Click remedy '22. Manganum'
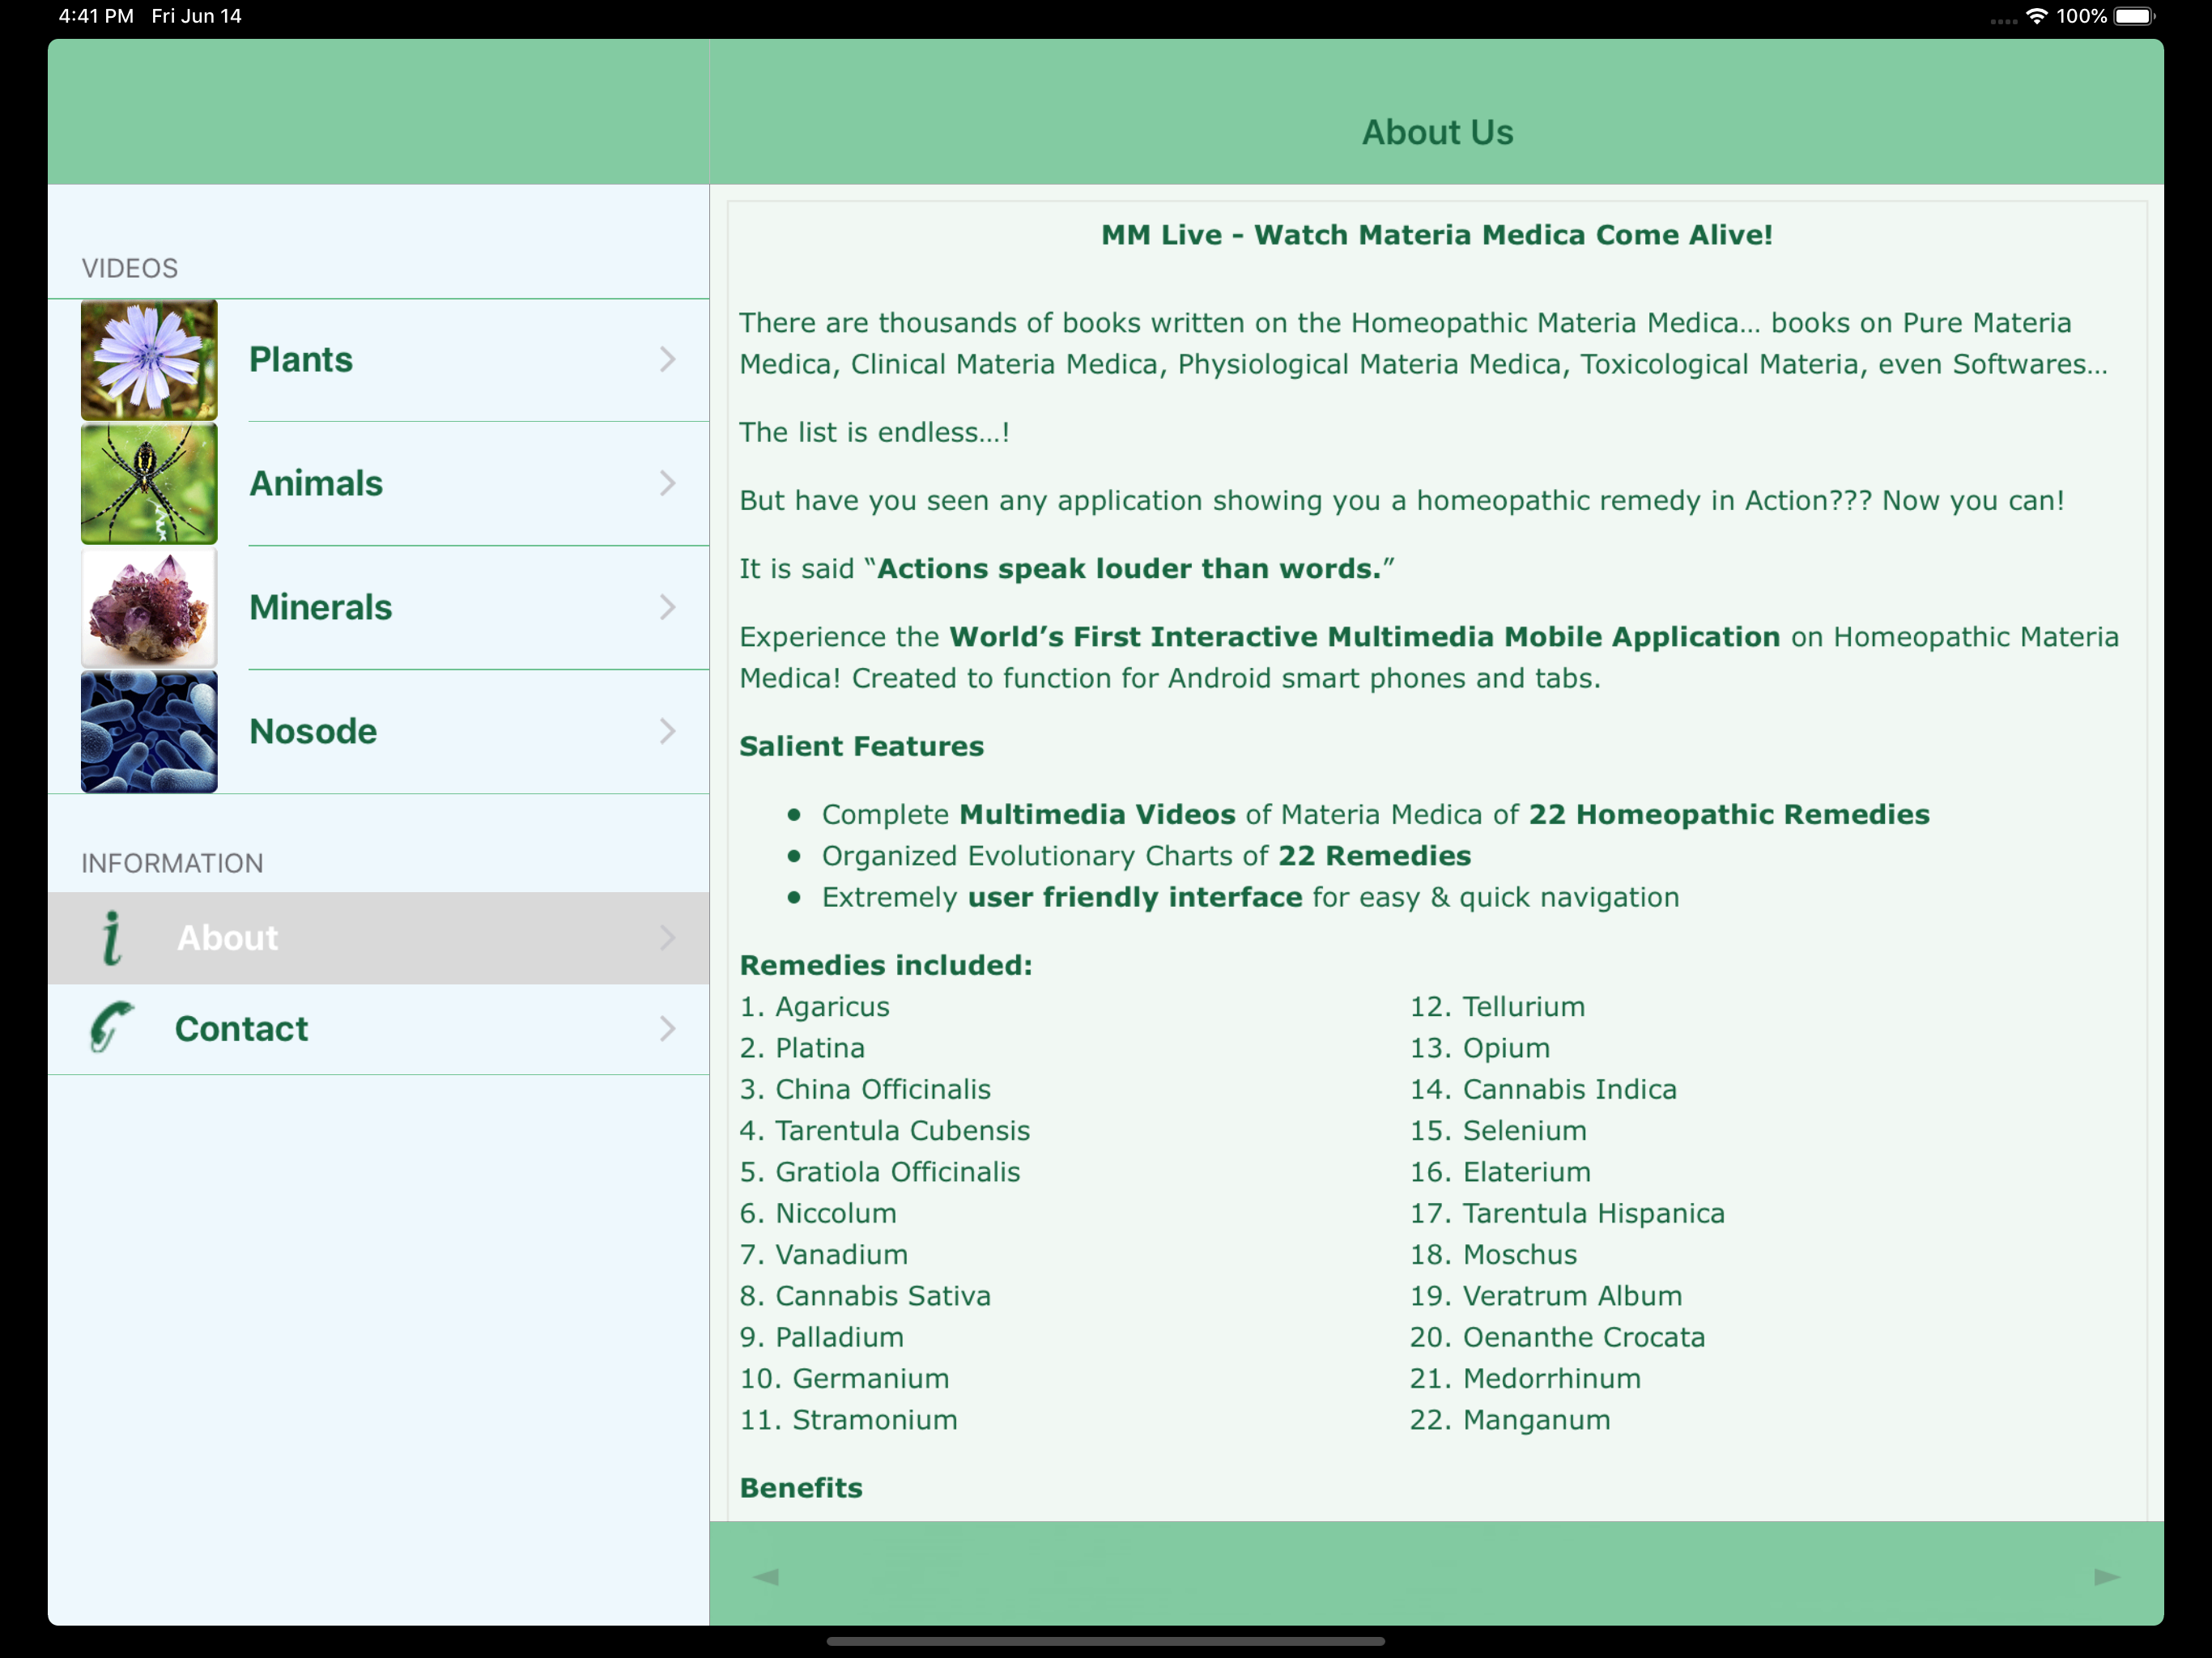2212x1658 pixels. 1510,1420
